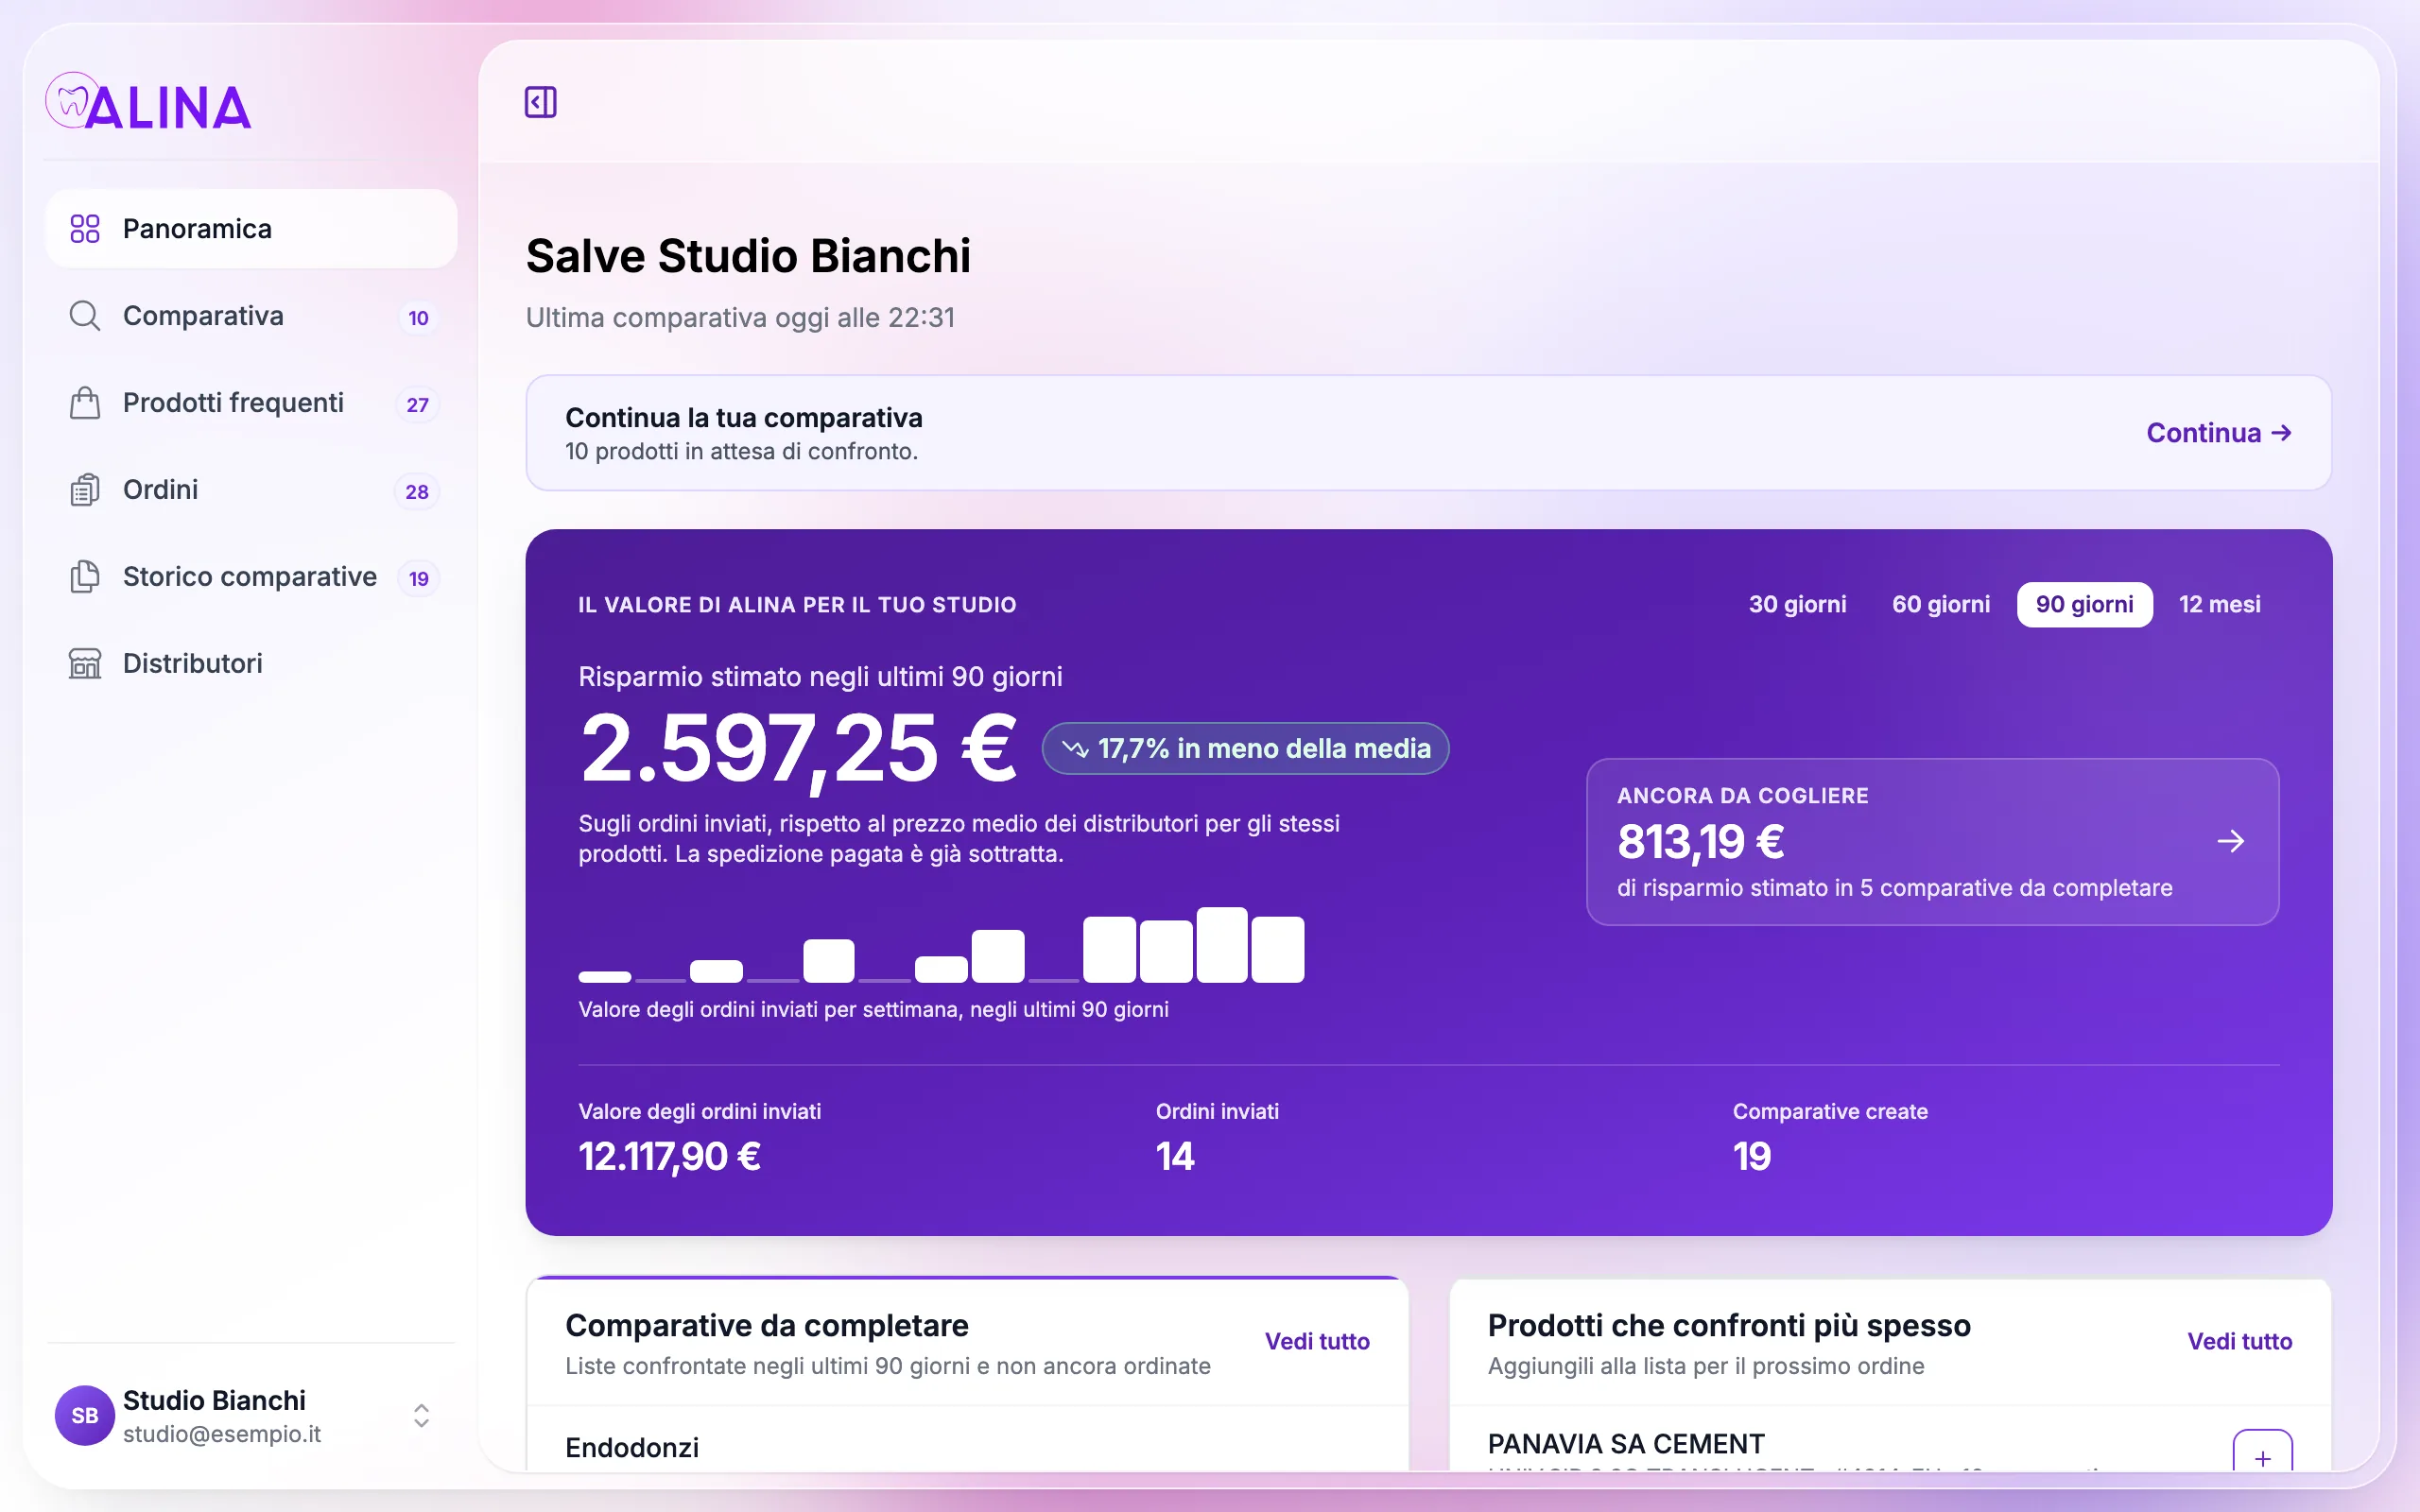Expand the Studio Bianchi account switcher
The image size is (2420, 1512).
point(421,1415)
